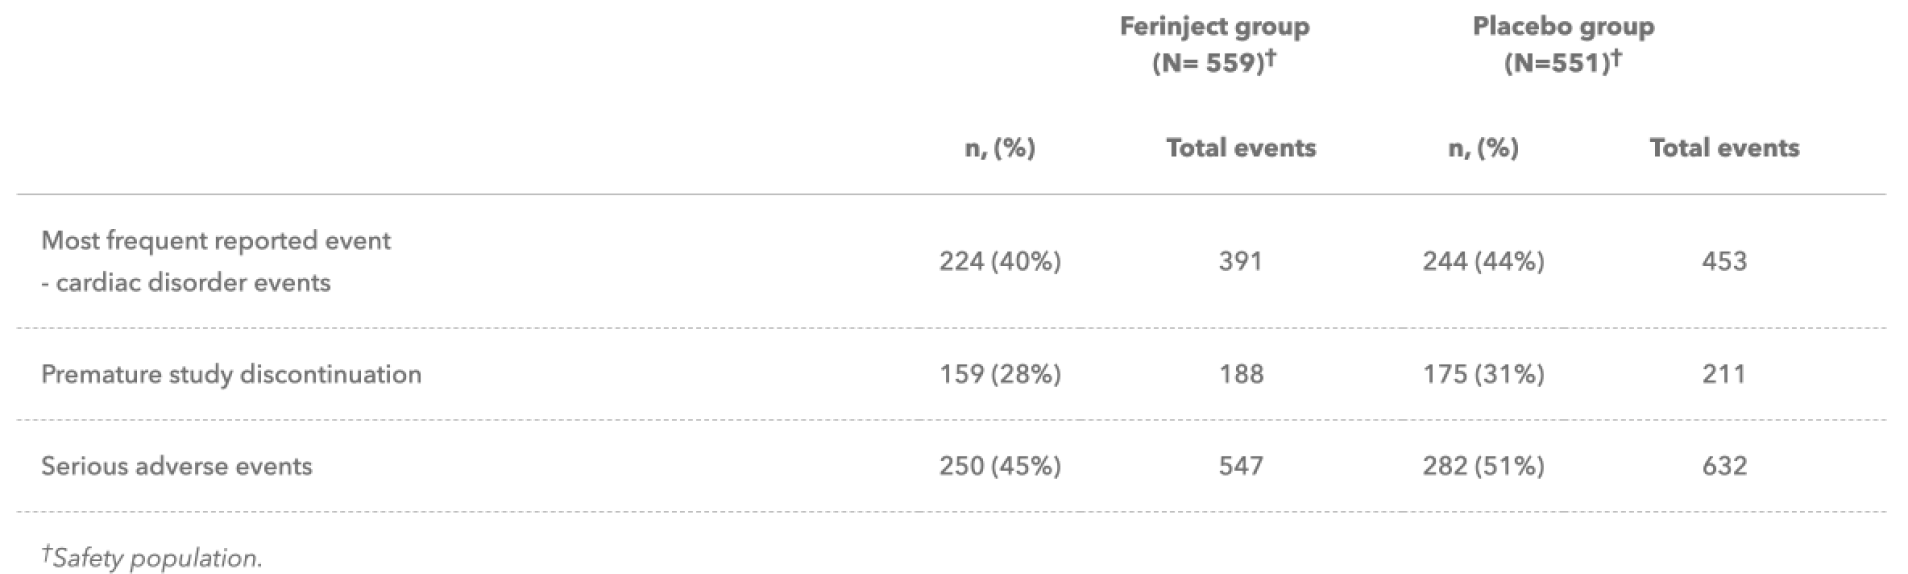This screenshot has height=574, width=1908.
Task: Click the '224 (40%)' cell
Action: click(999, 261)
